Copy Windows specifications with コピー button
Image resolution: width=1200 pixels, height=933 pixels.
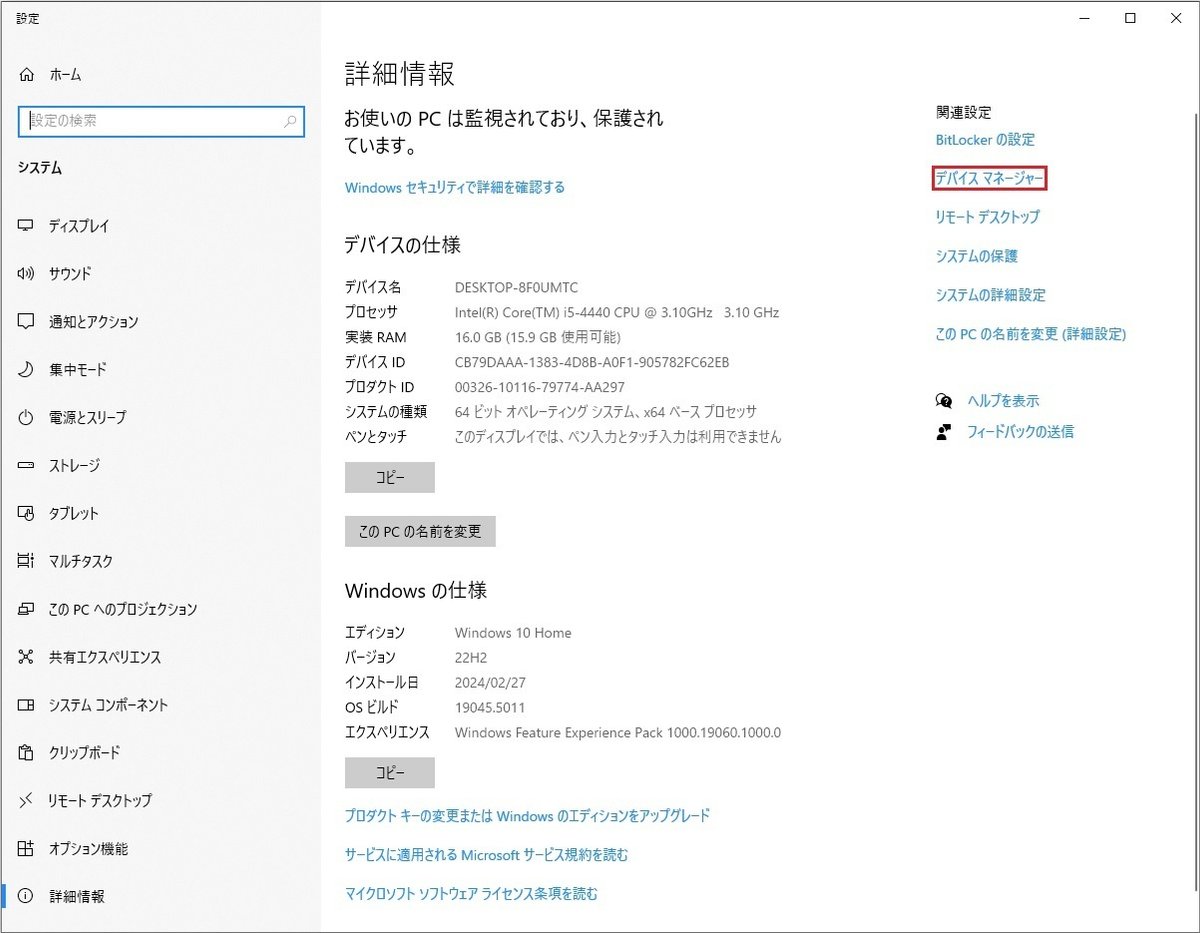[x=390, y=773]
